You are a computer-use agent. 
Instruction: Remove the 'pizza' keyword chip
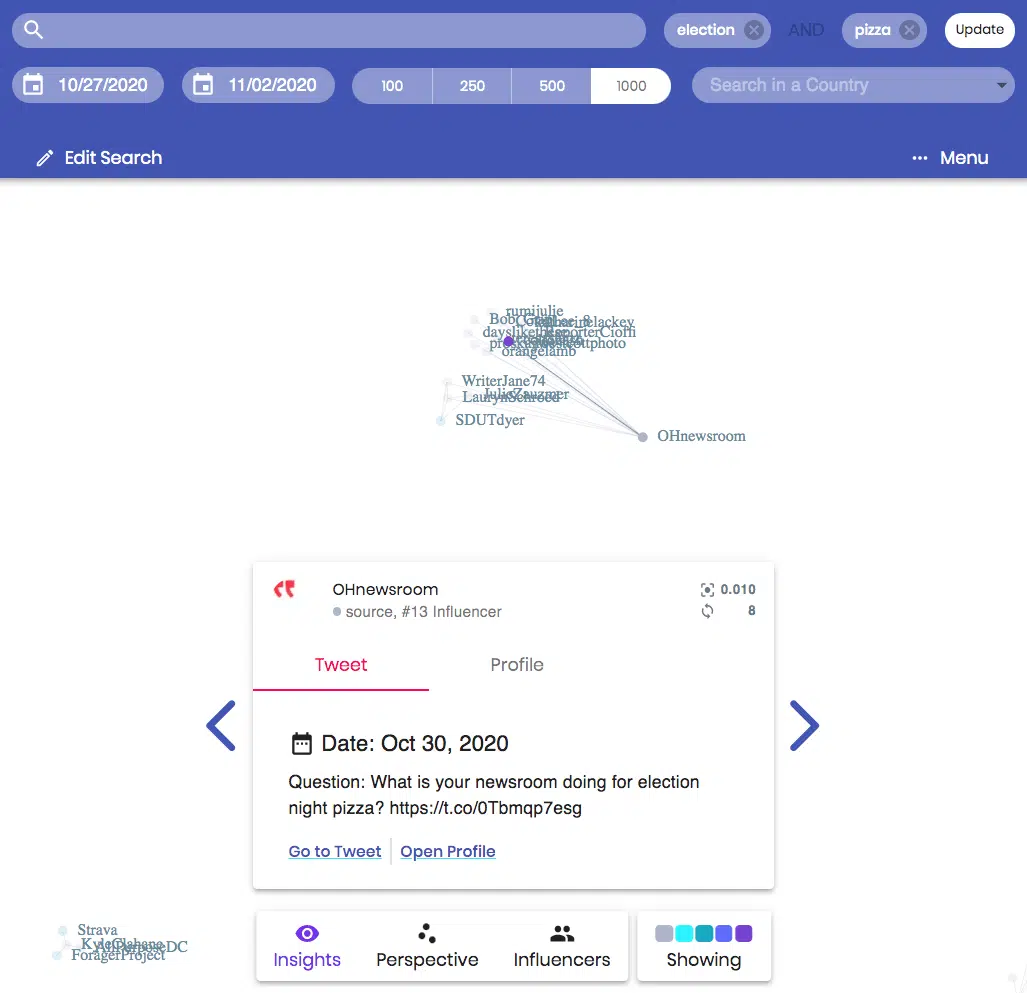tap(909, 30)
